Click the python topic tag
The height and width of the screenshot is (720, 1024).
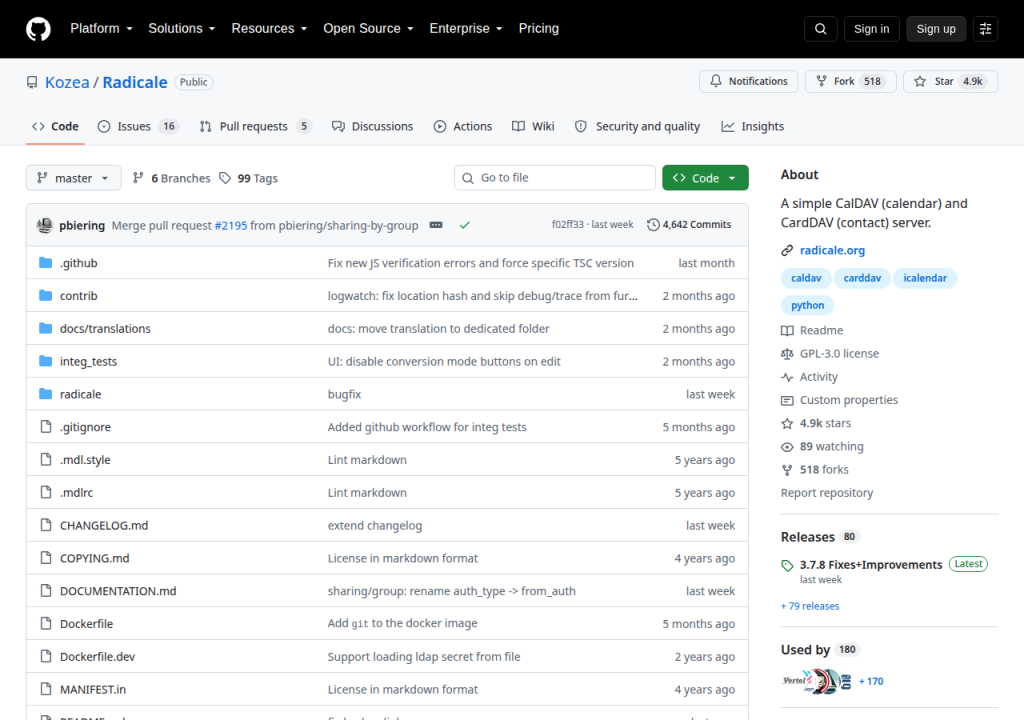[807, 305]
